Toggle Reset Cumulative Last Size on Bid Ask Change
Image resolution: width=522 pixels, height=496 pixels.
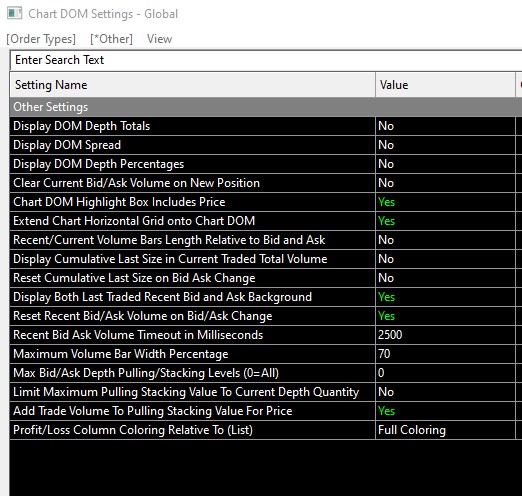click(x=445, y=278)
